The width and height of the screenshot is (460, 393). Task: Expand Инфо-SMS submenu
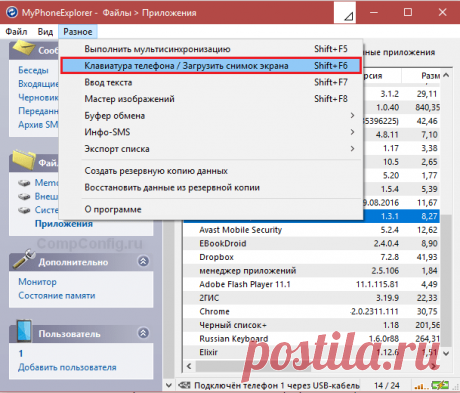click(211, 132)
